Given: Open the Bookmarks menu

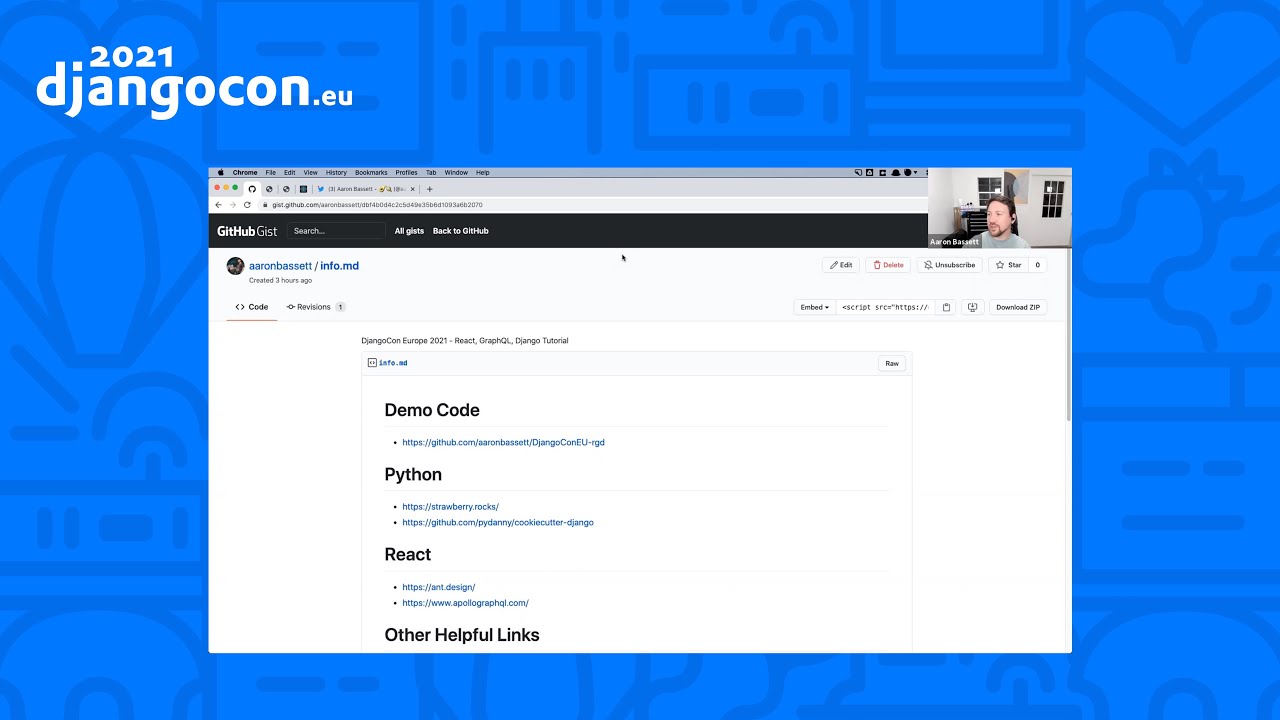Looking at the screenshot, I should (371, 172).
